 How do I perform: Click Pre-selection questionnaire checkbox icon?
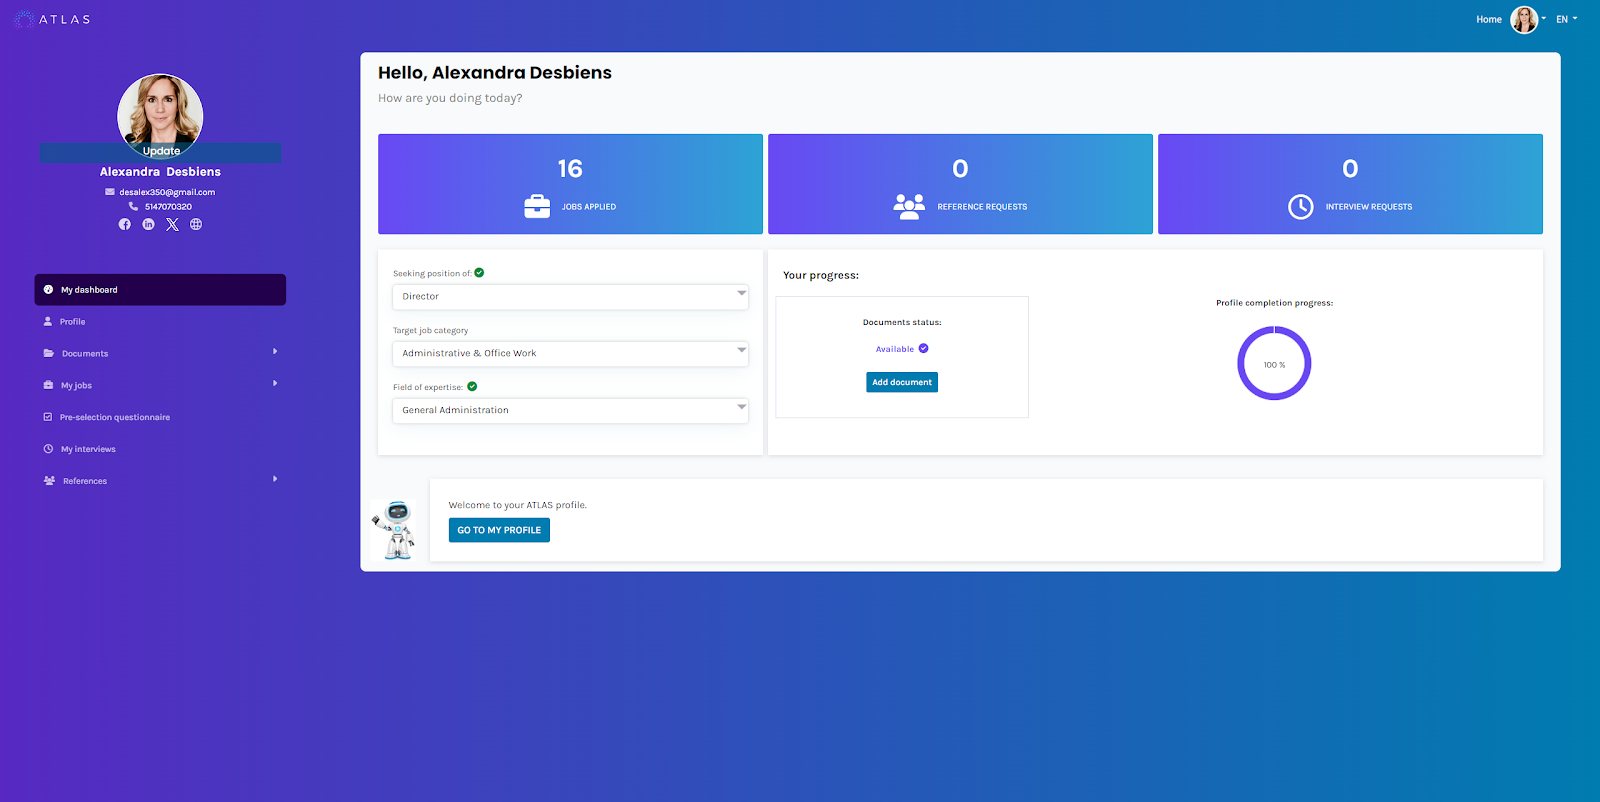click(x=47, y=417)
